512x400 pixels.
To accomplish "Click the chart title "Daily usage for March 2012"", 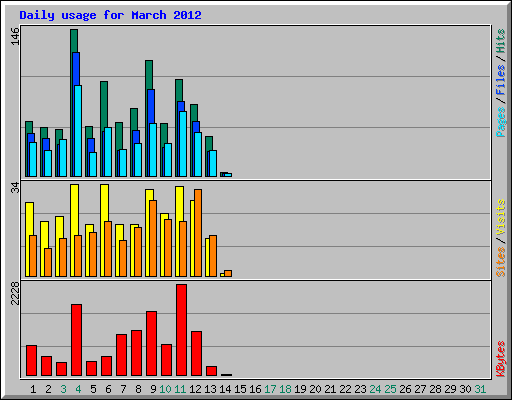I will pyautogui.click(x=110, y=15).
